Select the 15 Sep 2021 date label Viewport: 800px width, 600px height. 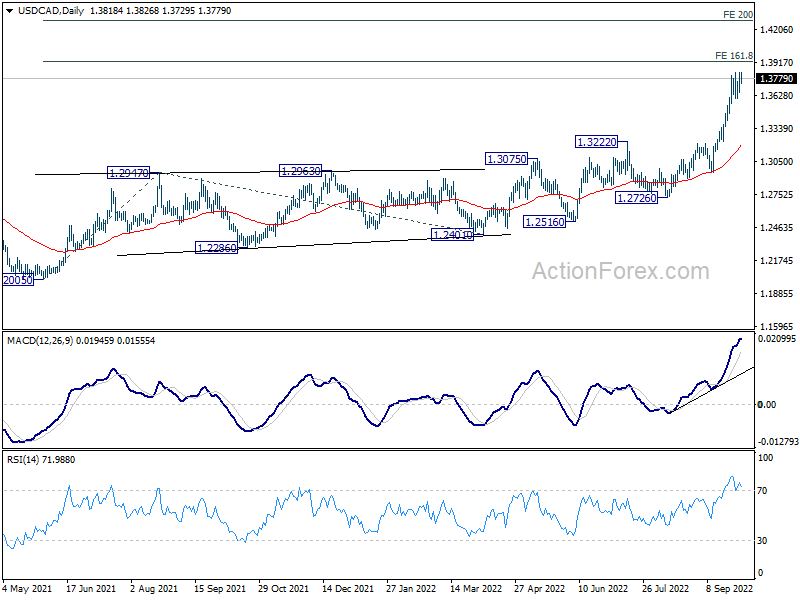tap(219, 589)
